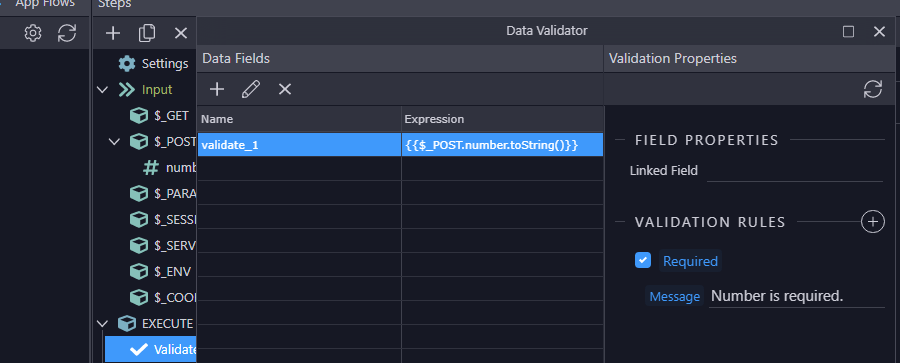
Task: Sort by Expression column header
Action: tap(502, 119)
